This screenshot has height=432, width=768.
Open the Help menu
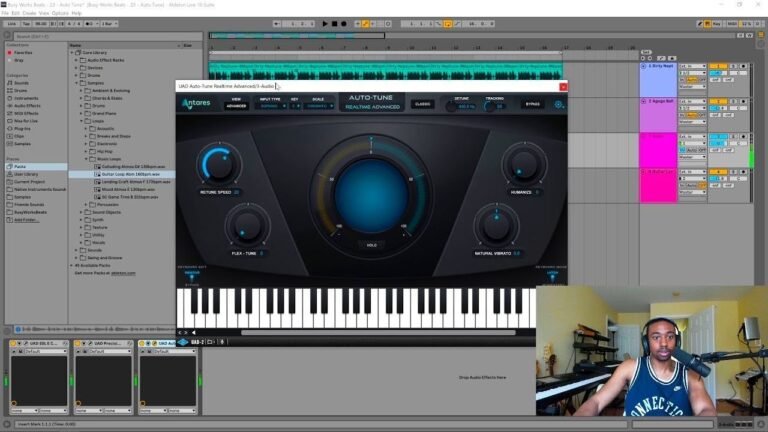[x=76, y=13]
